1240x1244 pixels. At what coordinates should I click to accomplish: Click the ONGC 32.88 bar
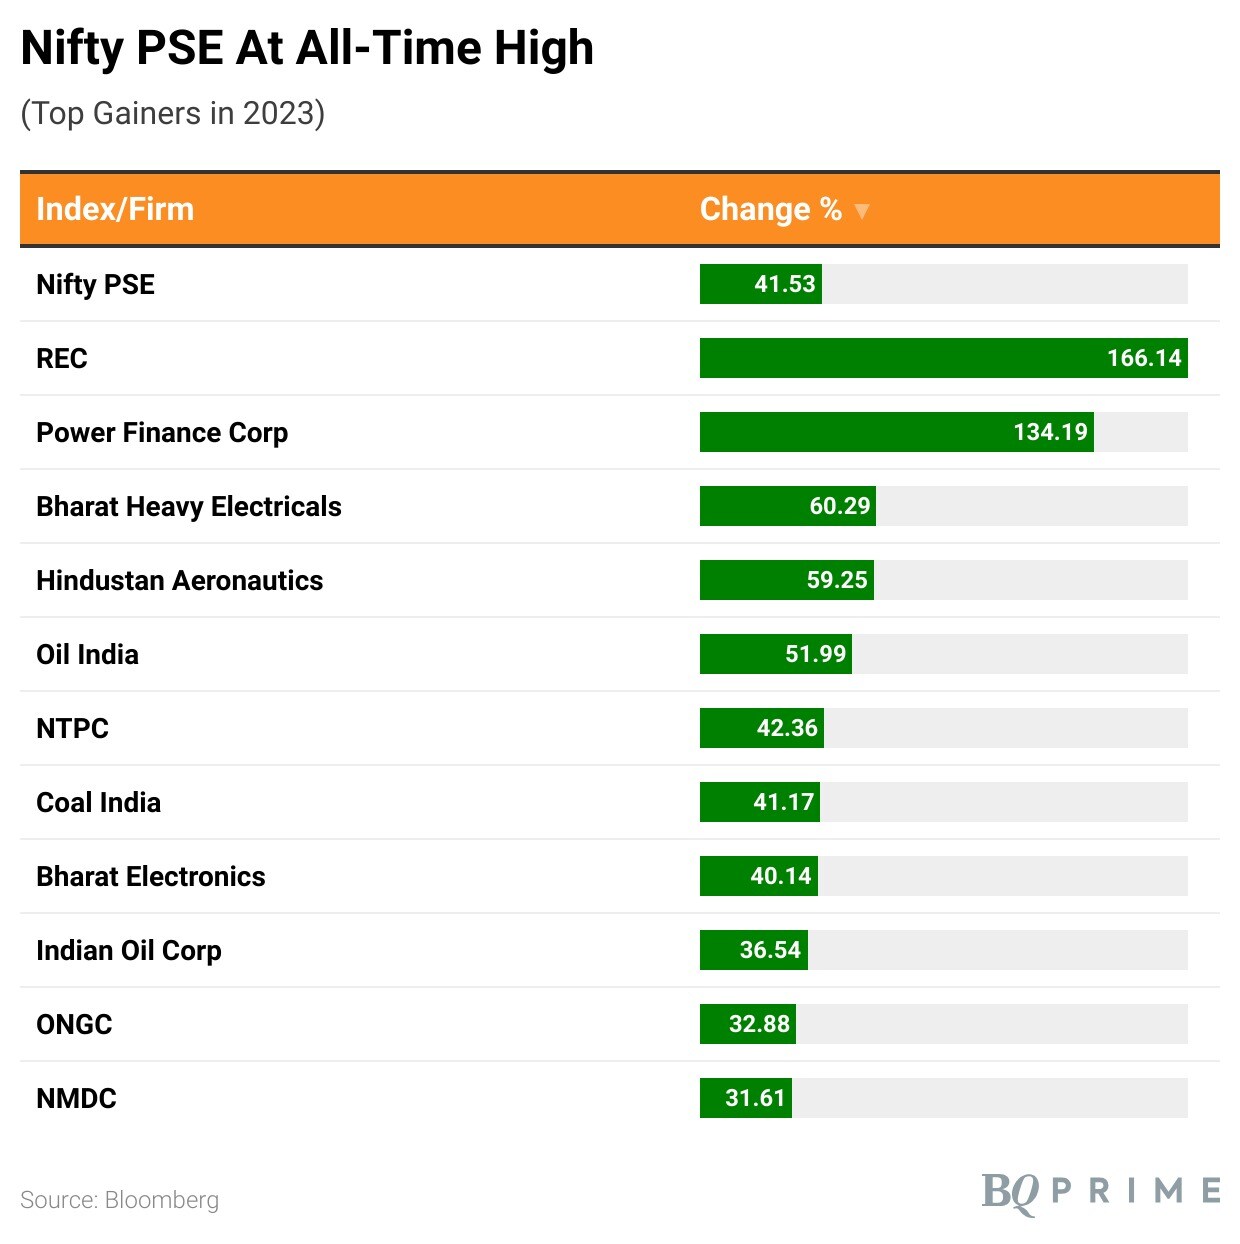click(747, 1024)
